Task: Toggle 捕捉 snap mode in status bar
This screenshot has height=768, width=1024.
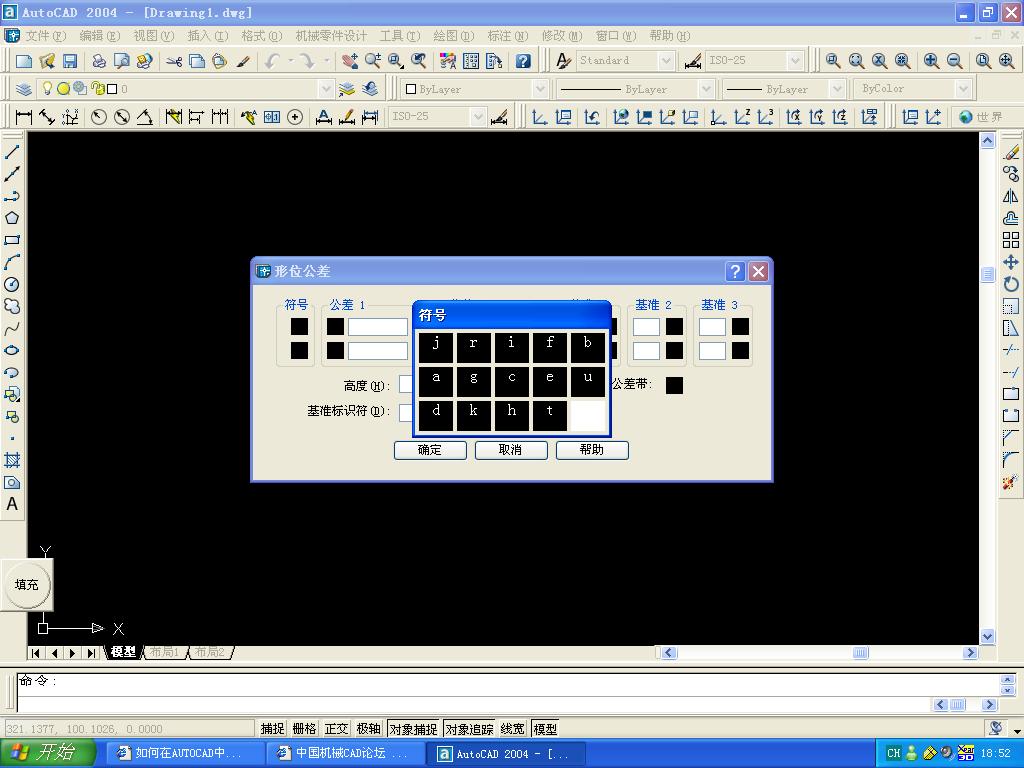Action: 272,729
